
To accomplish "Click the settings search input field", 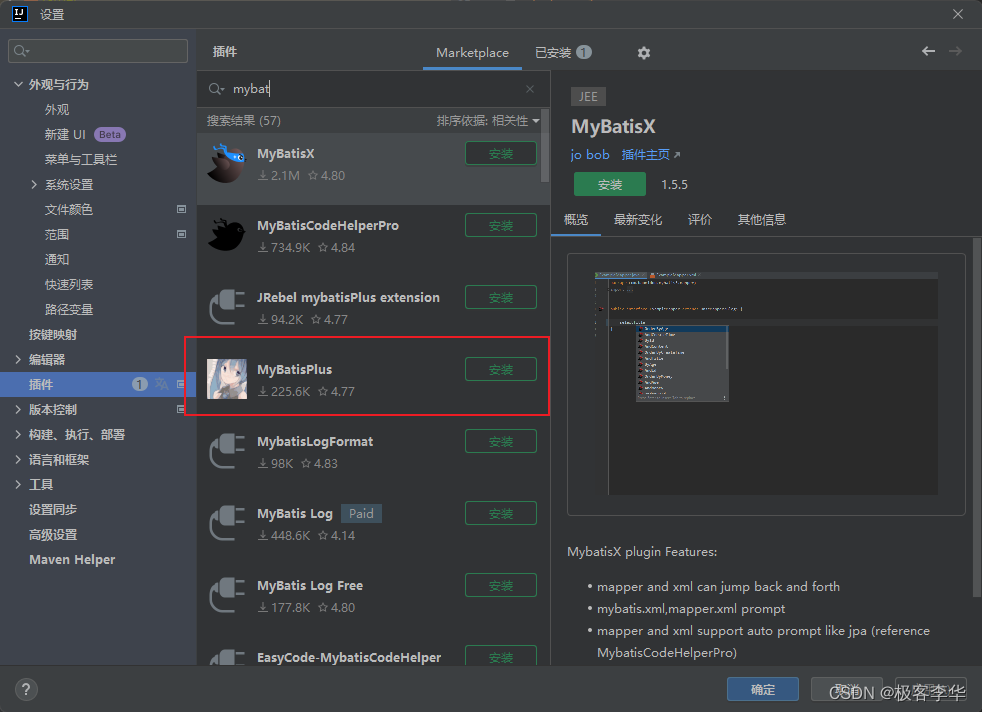I will [98, 51].
